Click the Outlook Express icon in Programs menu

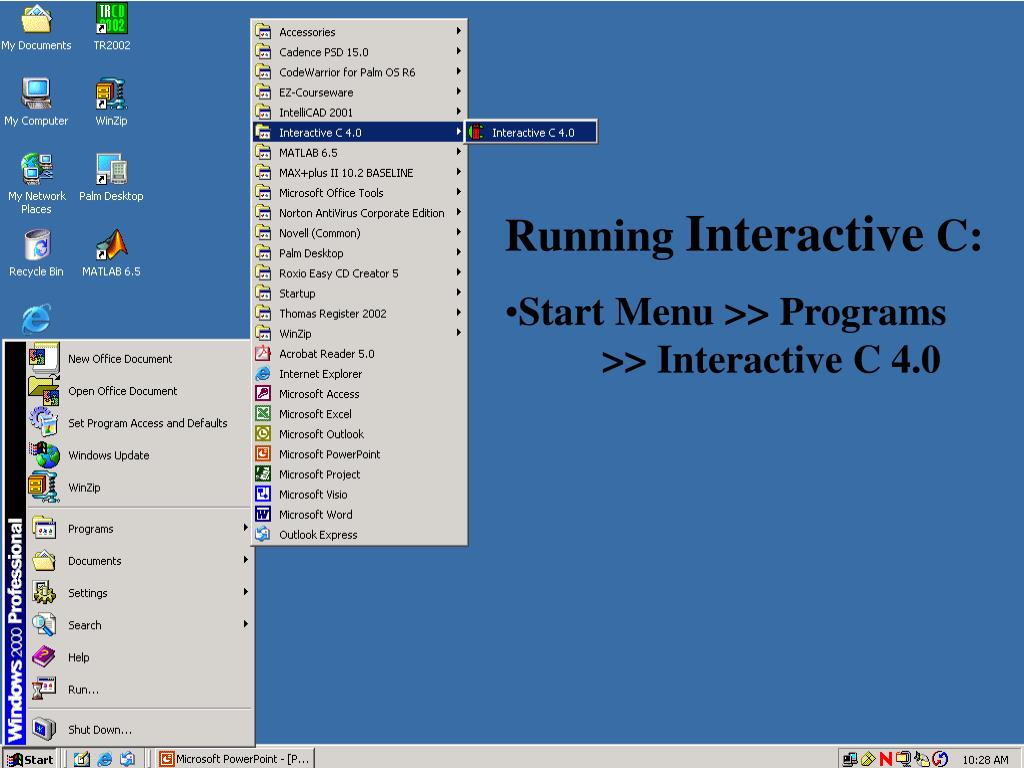tap(263, 534)
